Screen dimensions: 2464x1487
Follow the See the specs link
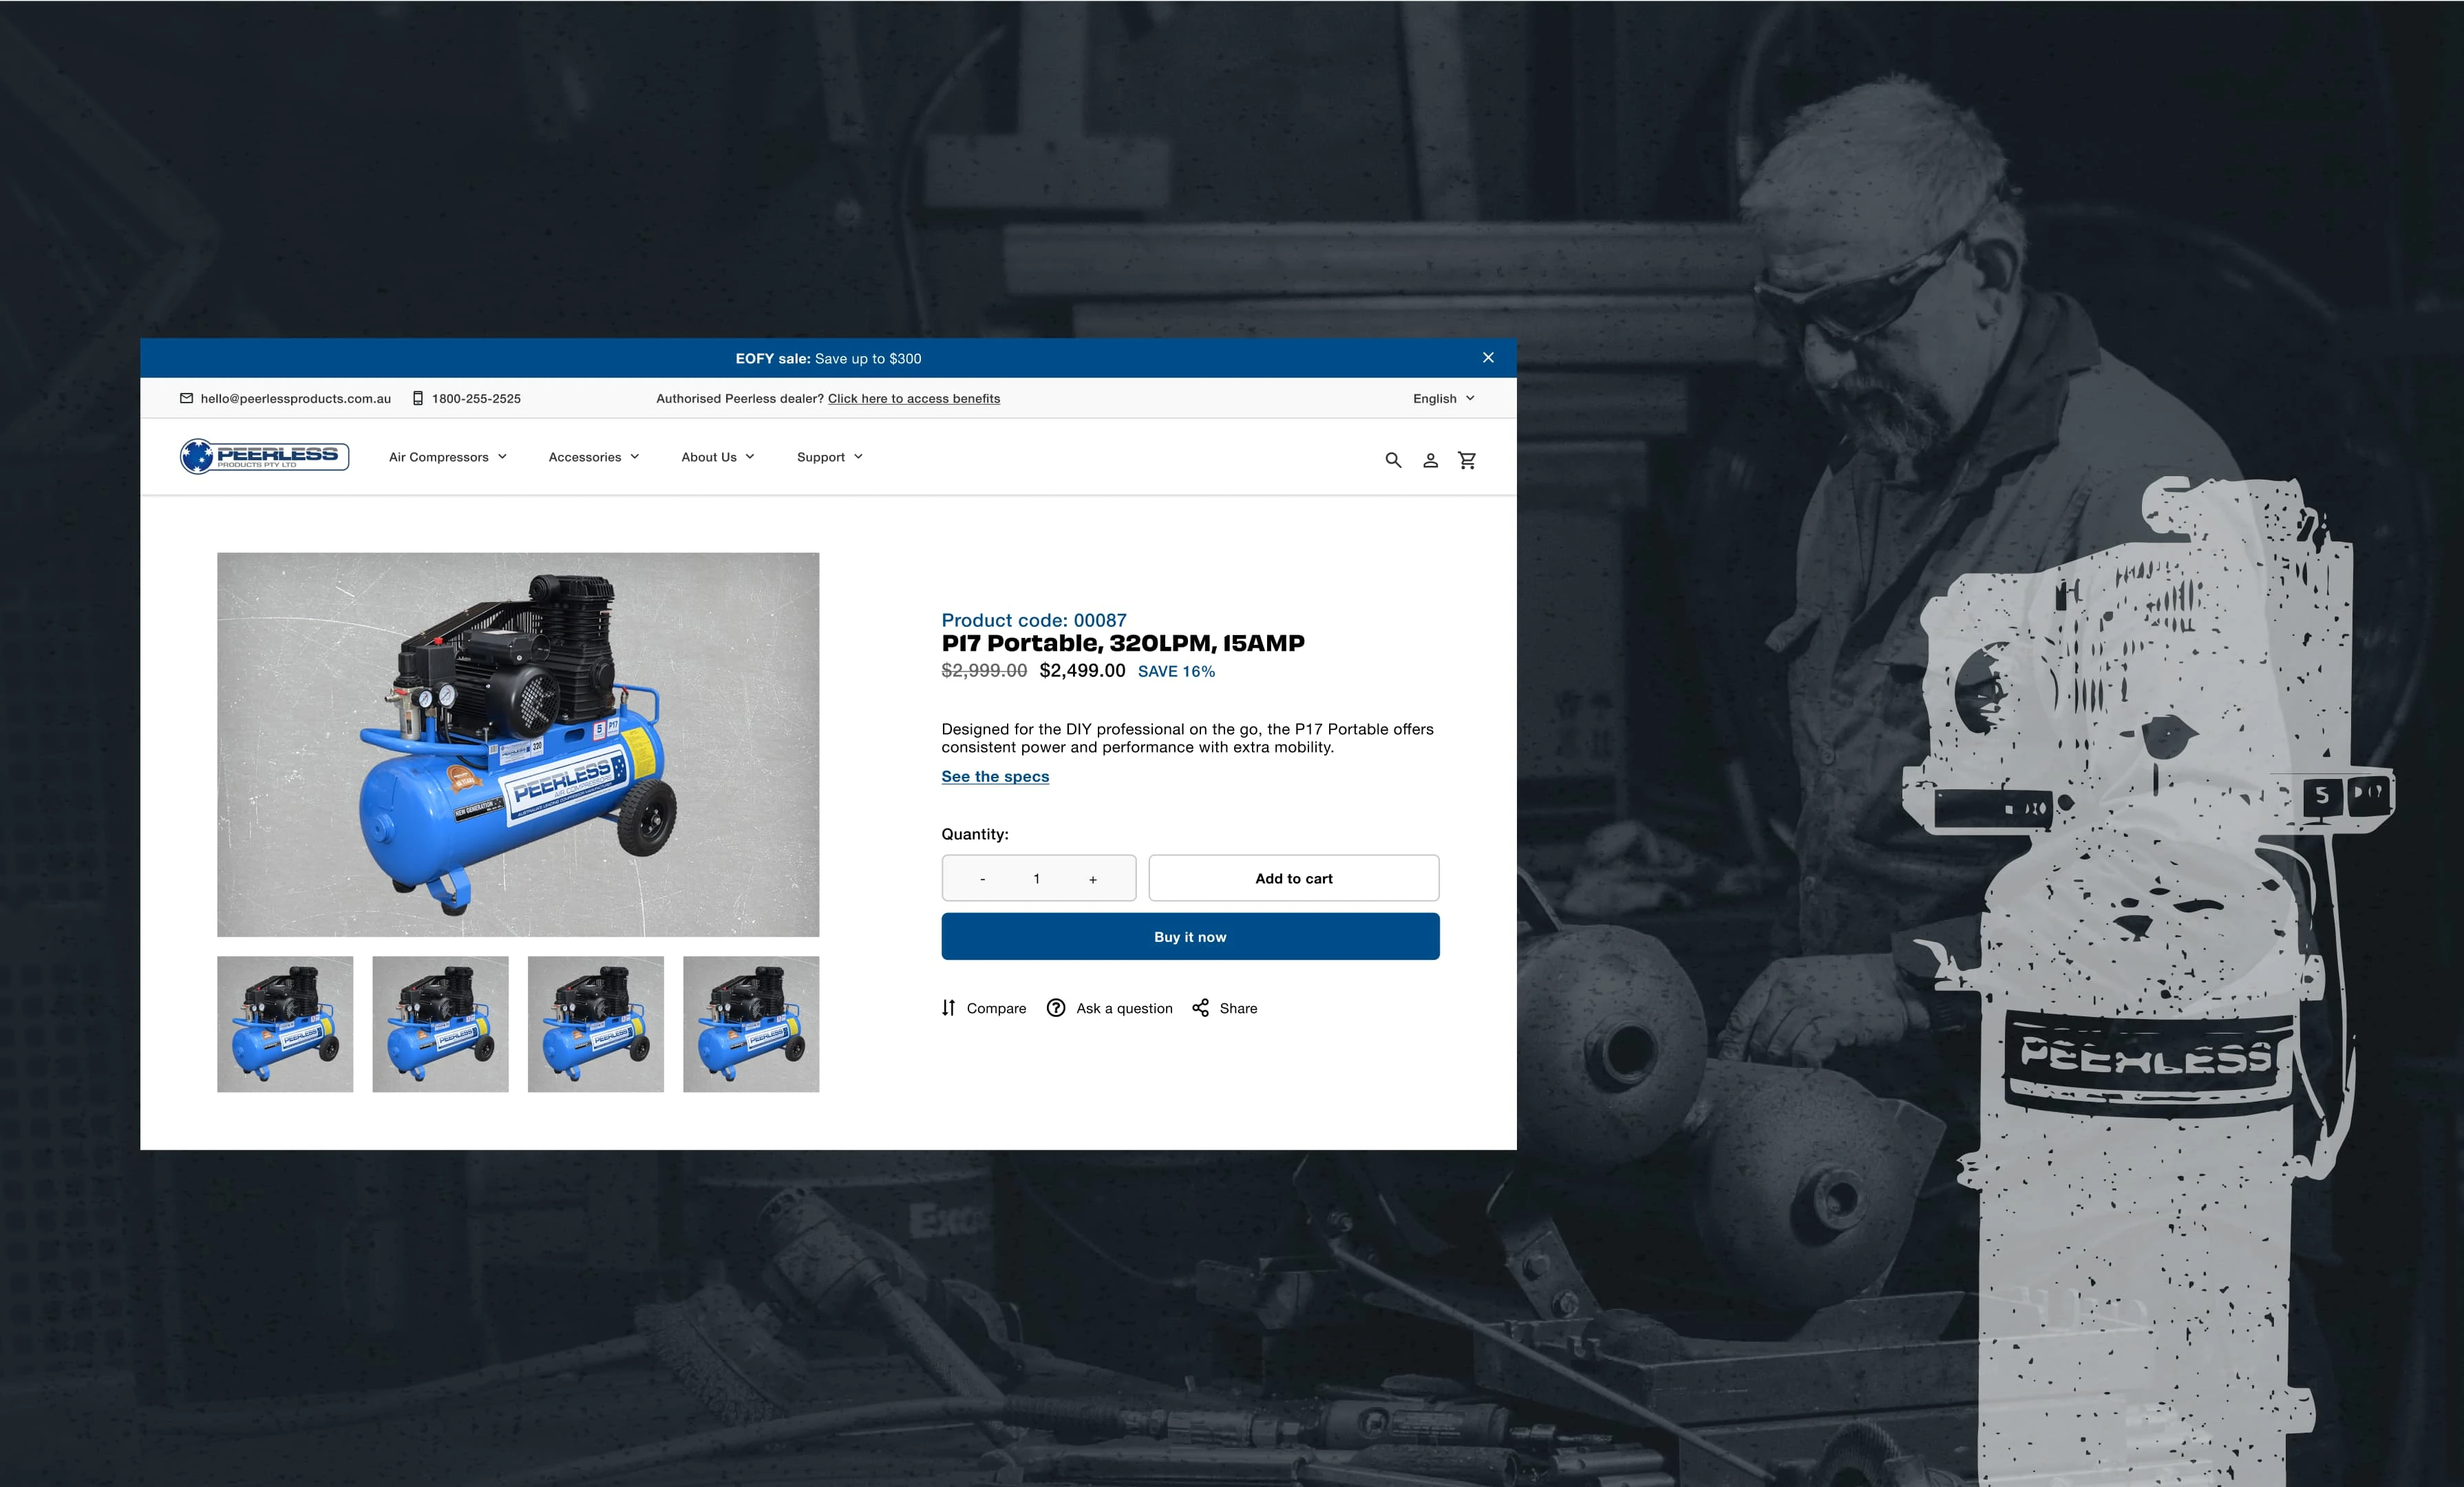point(995,777)
